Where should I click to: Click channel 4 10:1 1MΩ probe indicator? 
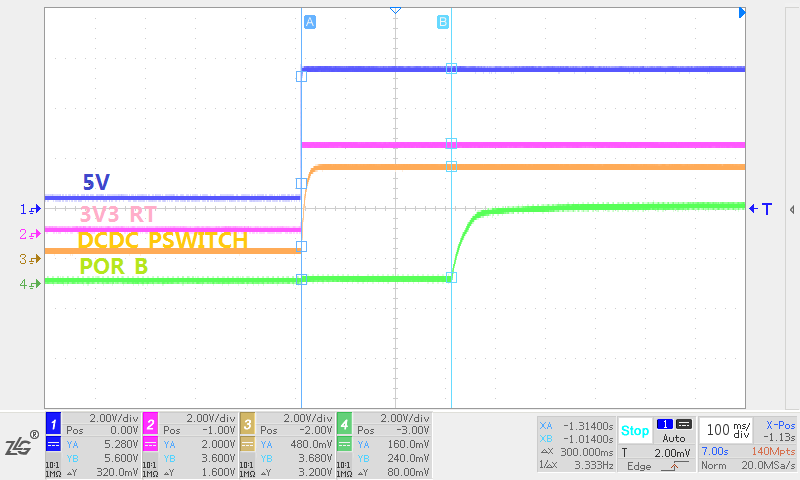coord(344,469)
